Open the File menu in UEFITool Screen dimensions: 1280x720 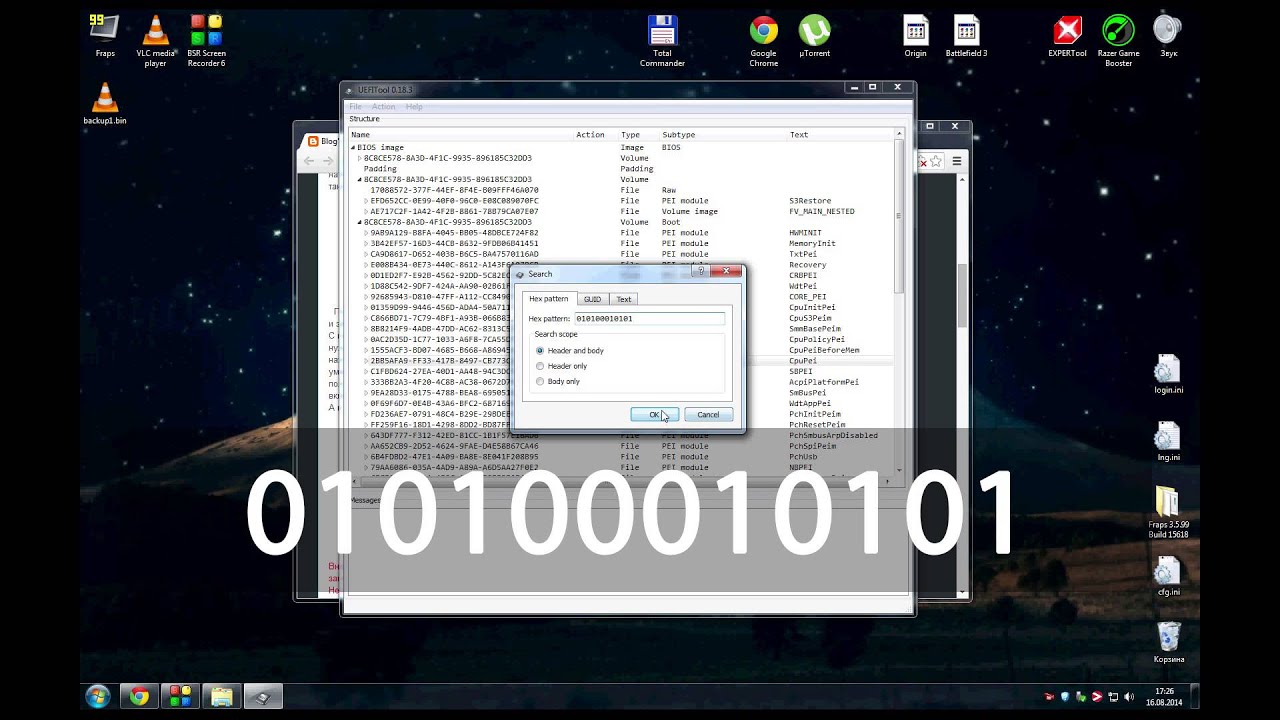coord(355,106)
